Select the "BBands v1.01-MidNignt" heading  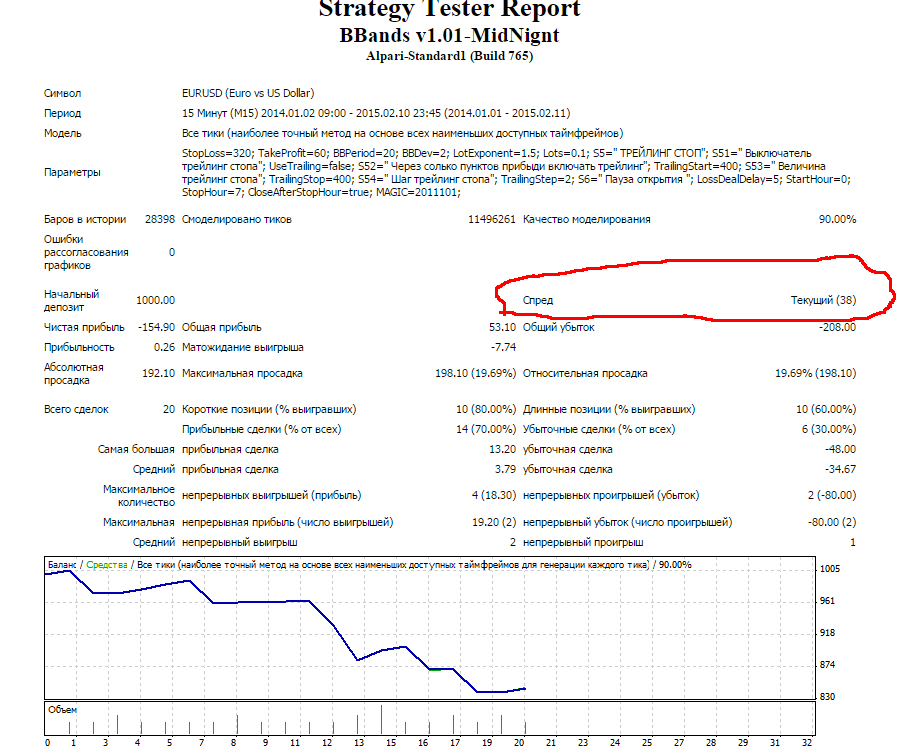pyautogui.click(x=450, y=35)
